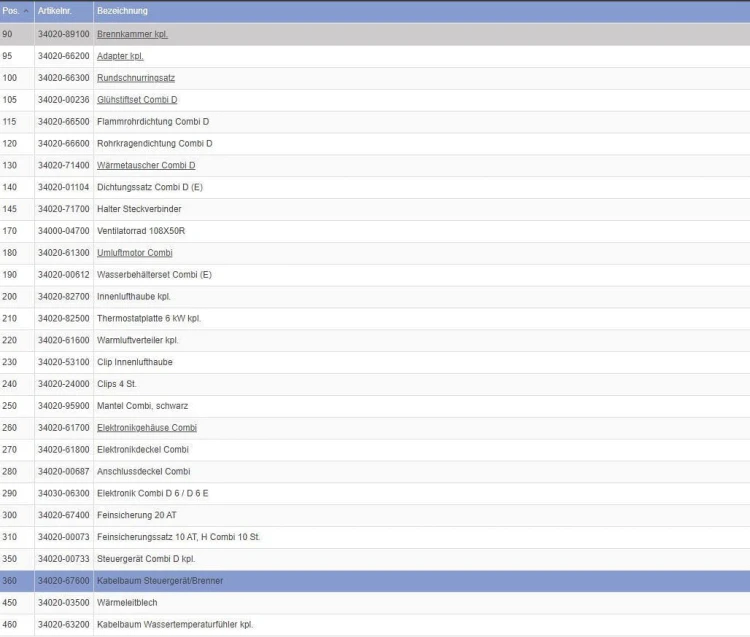Click article number 34020-66500
The height and width of the screenshot is (637, 750).
64,122
